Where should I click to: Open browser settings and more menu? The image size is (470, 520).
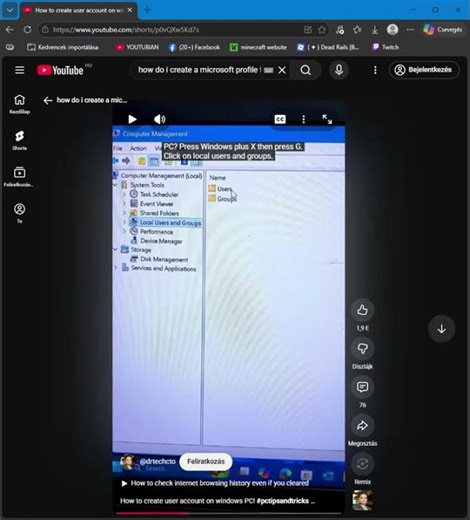[x=410, y=30]
